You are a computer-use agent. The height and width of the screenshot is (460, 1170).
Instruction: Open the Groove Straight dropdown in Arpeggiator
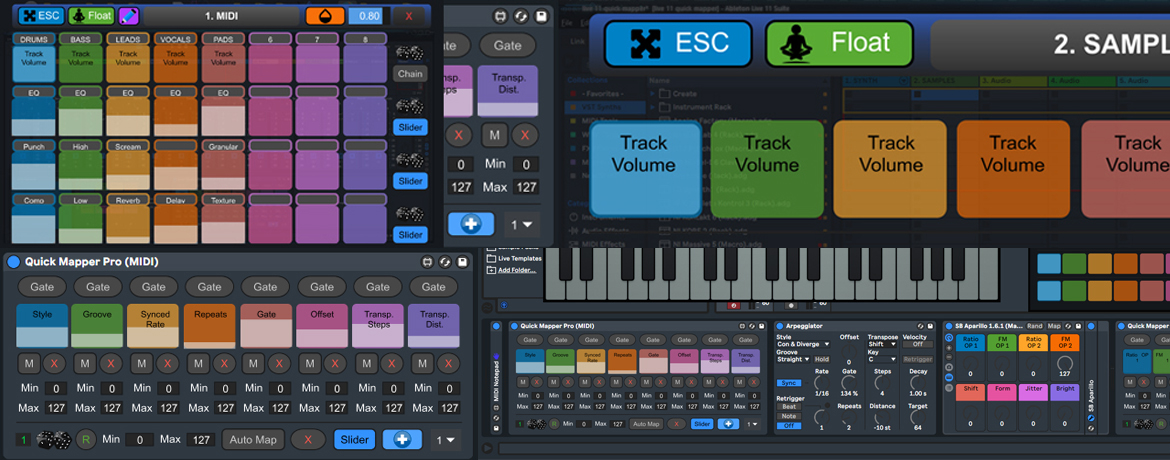[792, 359]
